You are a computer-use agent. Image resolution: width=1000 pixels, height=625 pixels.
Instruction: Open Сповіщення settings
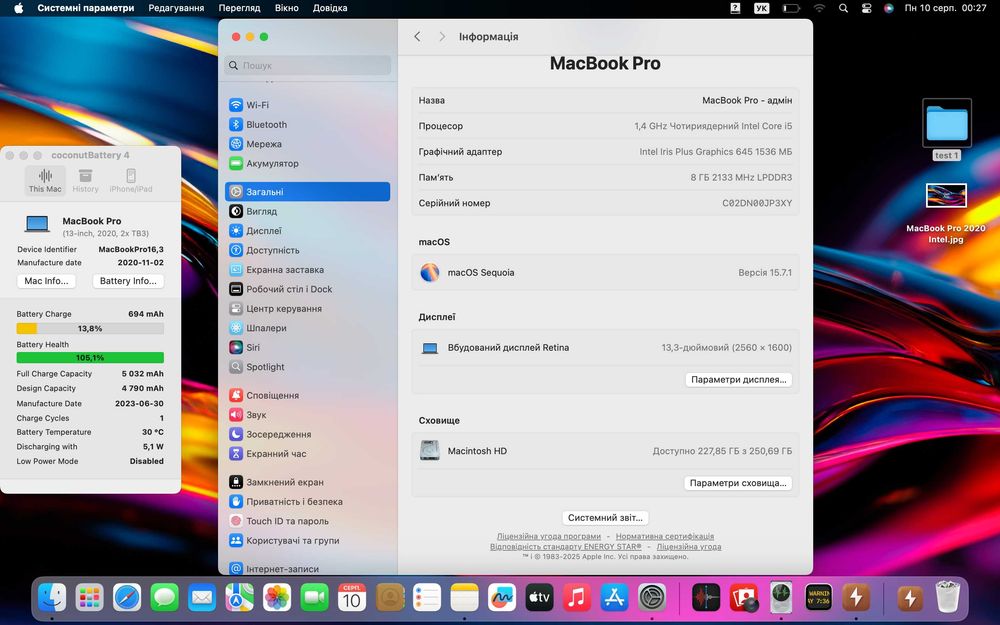tap(307, 395)
